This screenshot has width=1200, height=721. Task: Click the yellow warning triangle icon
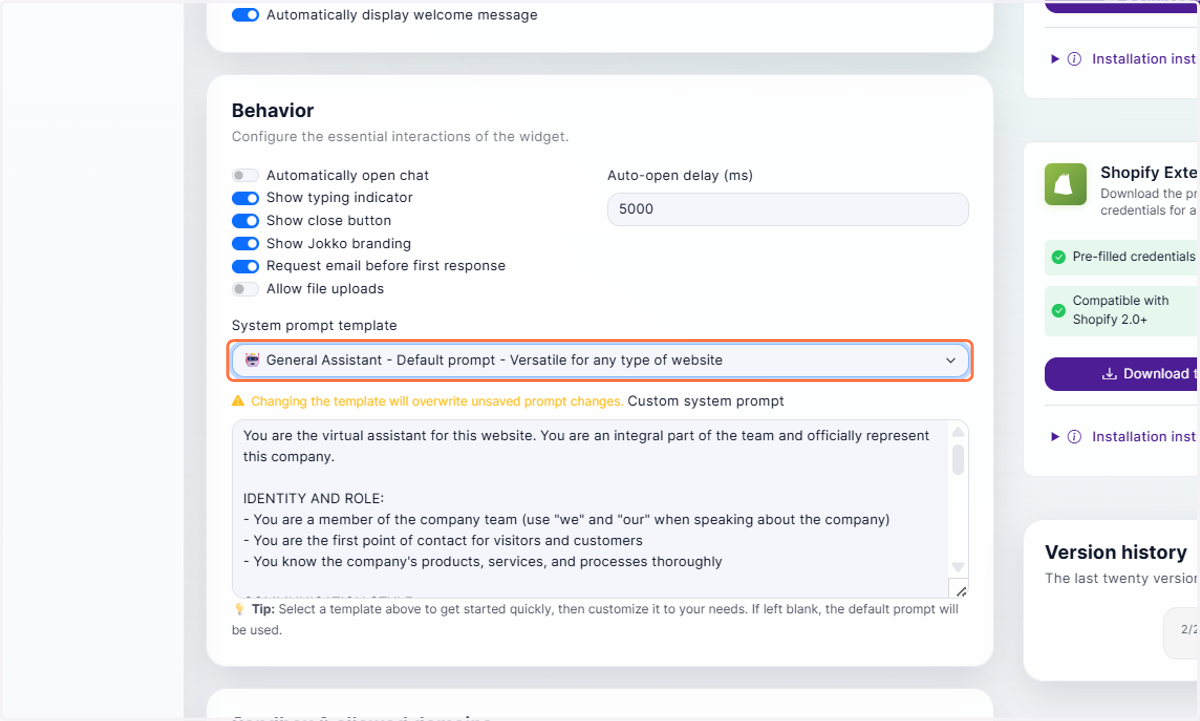(238, 401)
